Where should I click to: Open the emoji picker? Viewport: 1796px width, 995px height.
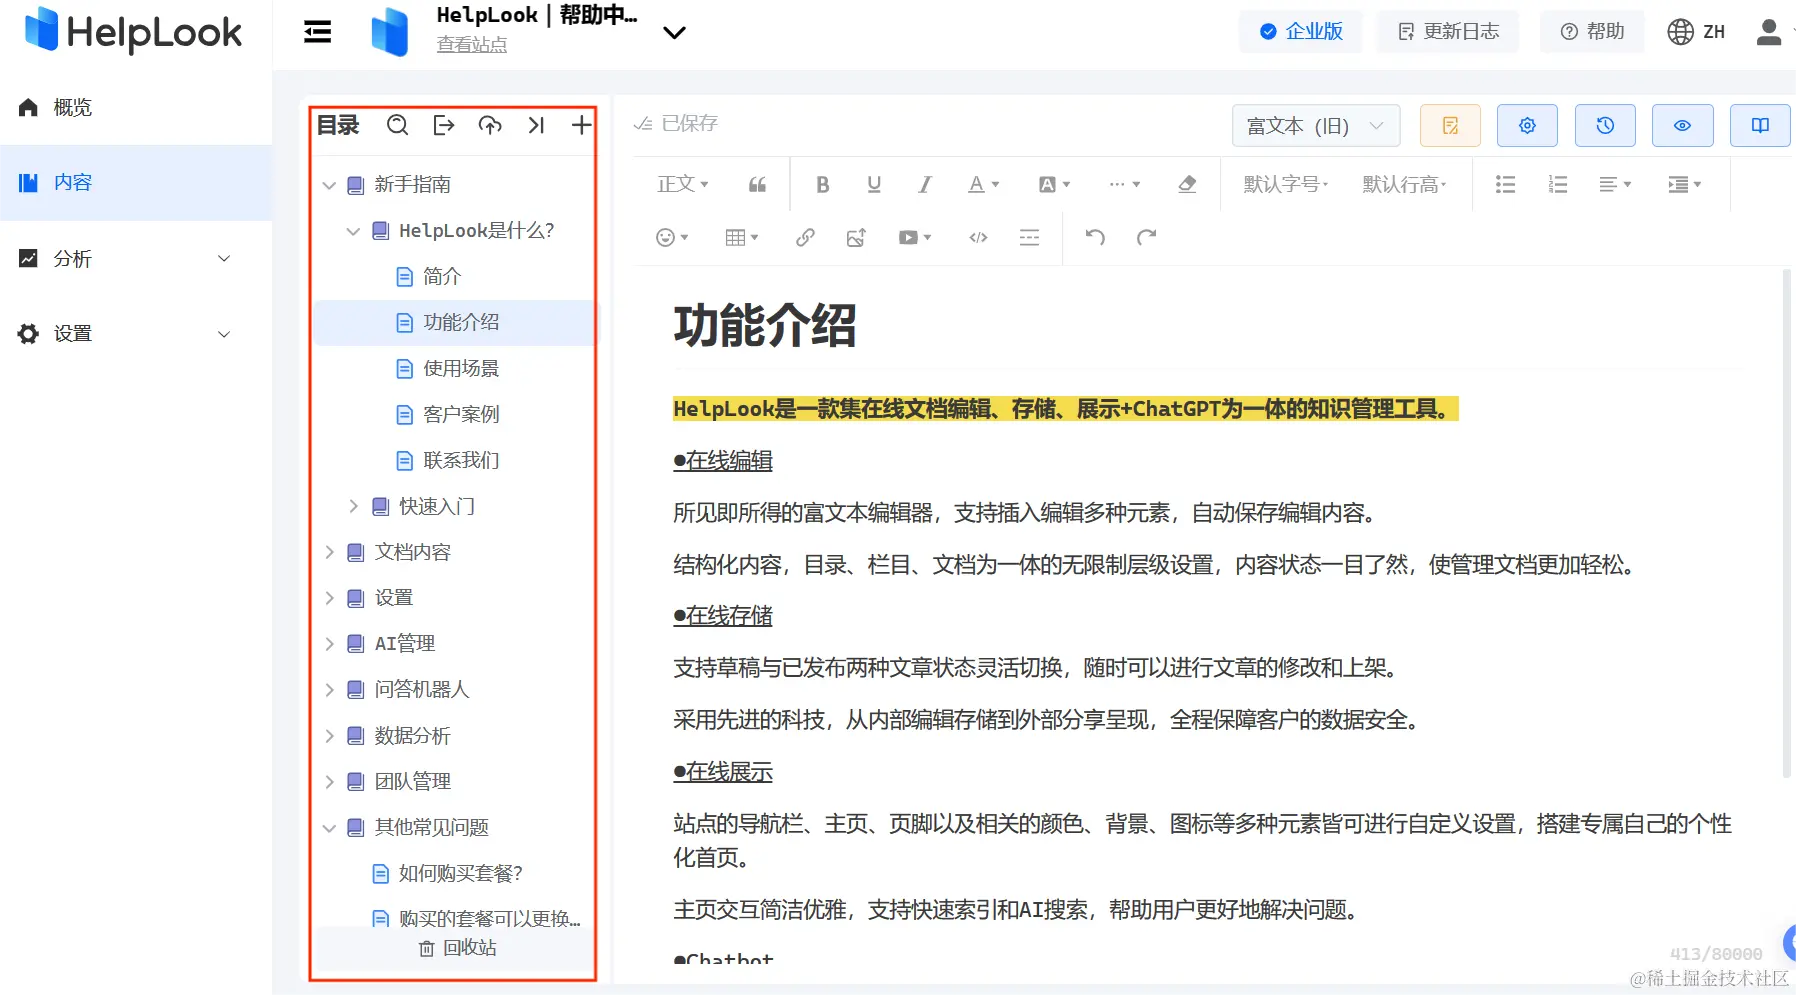pyautogui.click(x=672, y=237)
